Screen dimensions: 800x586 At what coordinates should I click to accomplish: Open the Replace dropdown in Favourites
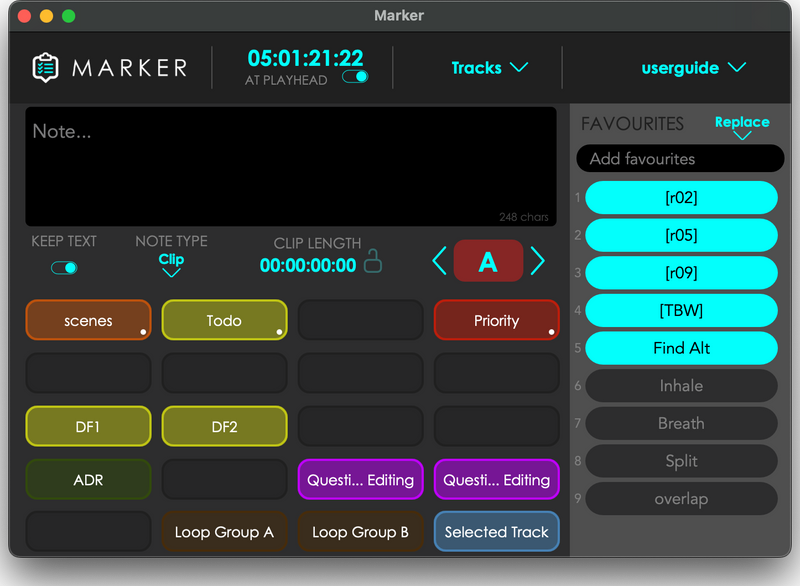[742, 126]
